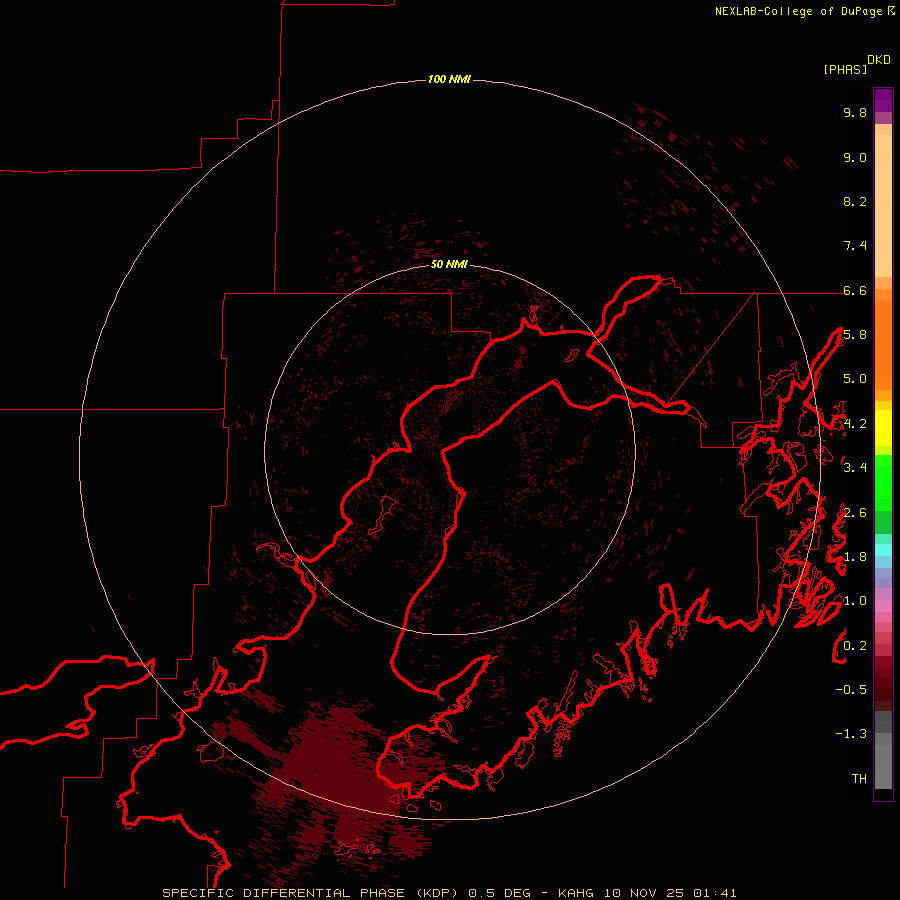Viewport: 900px width, 900px height.
Task: Click the pink segment of the color bar
Action: click(x=883, y=606)
